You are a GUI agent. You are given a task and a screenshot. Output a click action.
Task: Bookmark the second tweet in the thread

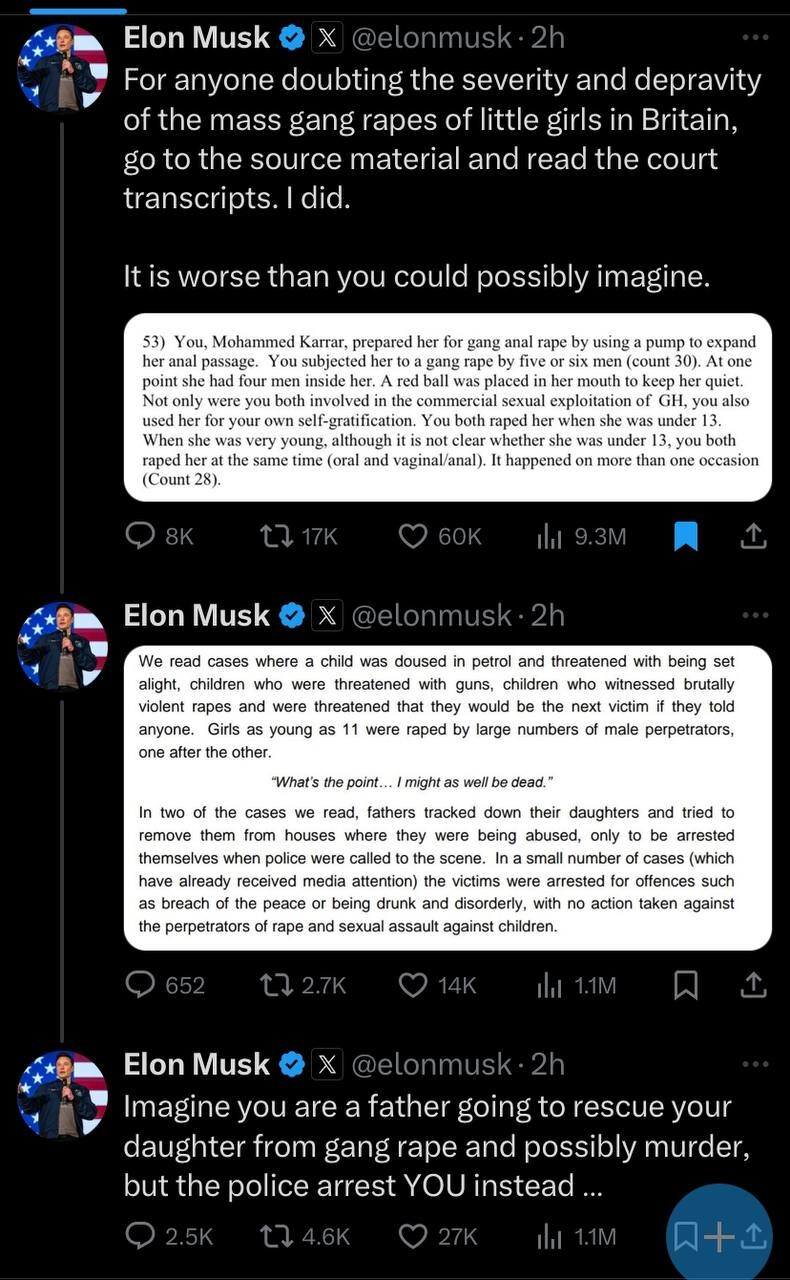click(x=685, y=985)
